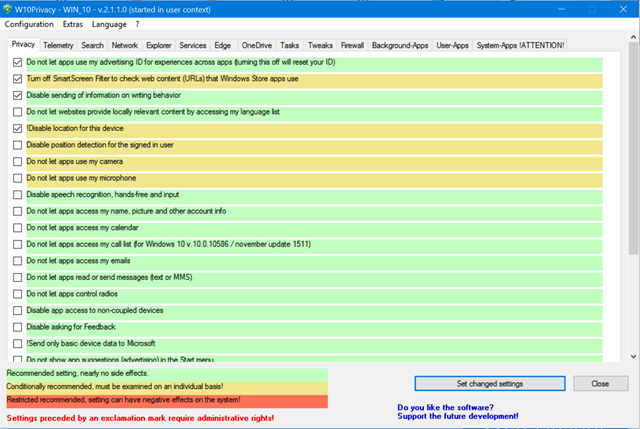Switch to the User-Apps tab
Screen dimensions: 640x429
[452, 45]
